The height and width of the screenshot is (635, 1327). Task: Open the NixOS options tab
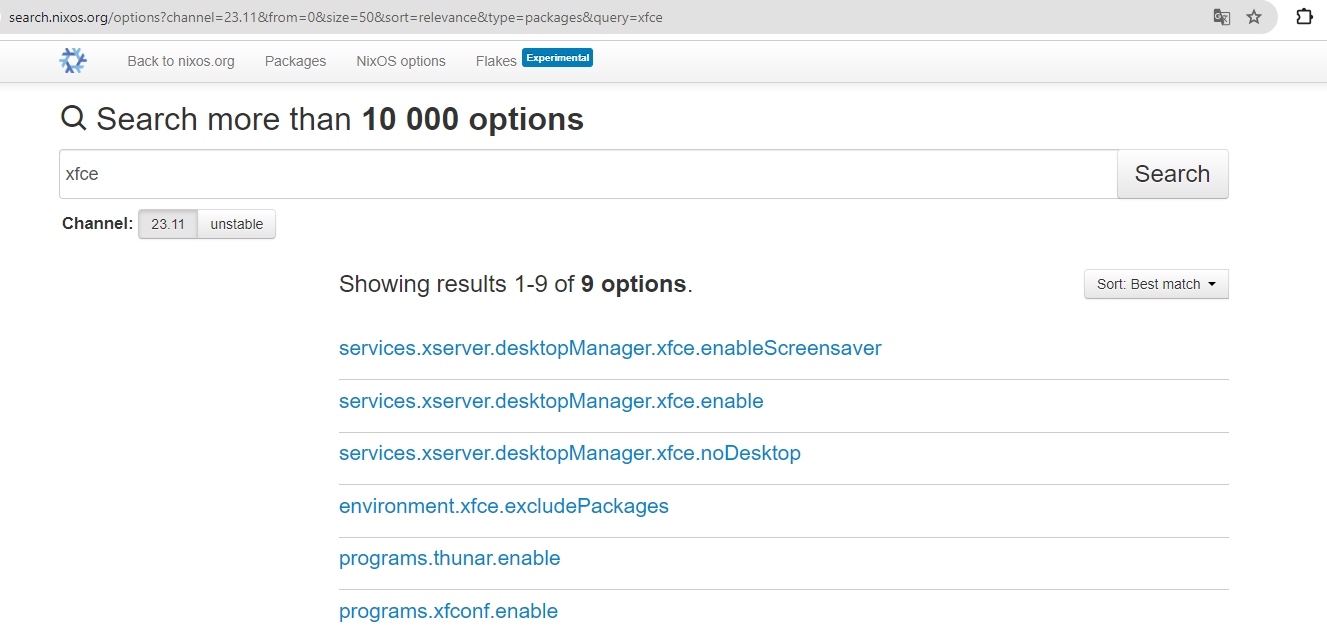pos(401,61)
